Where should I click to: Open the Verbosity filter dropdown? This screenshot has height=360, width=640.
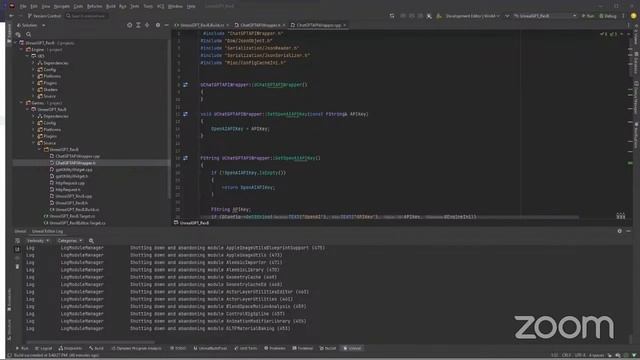coord(38,241)
